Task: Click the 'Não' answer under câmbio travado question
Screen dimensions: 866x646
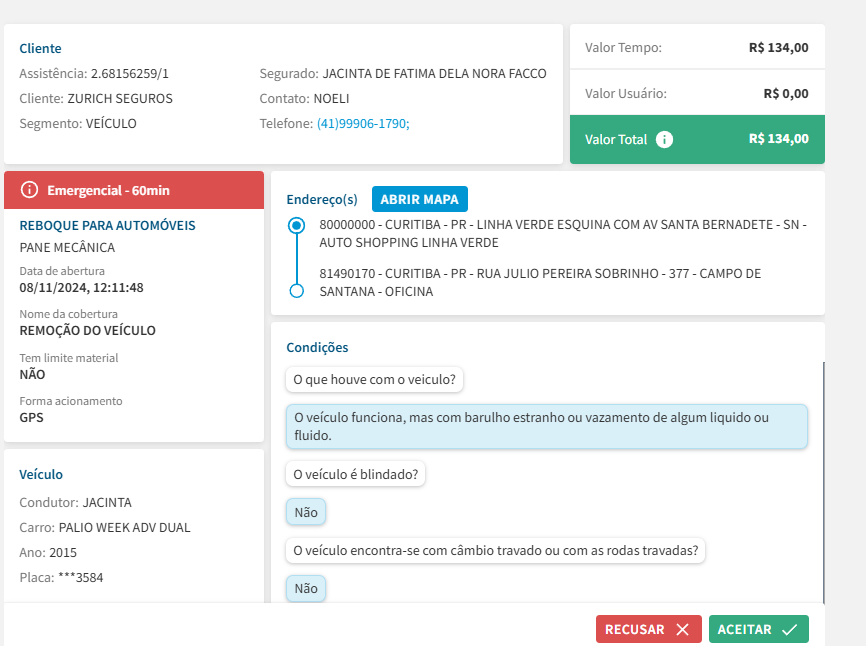Action: click(306, 588)
